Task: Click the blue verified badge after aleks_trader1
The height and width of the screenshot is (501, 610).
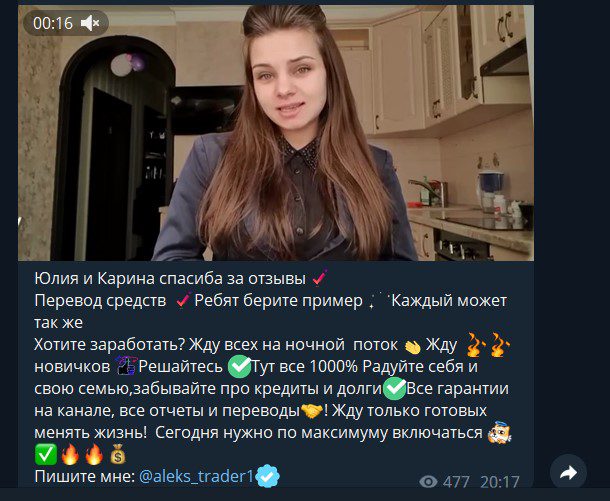Action: point(267,476)
